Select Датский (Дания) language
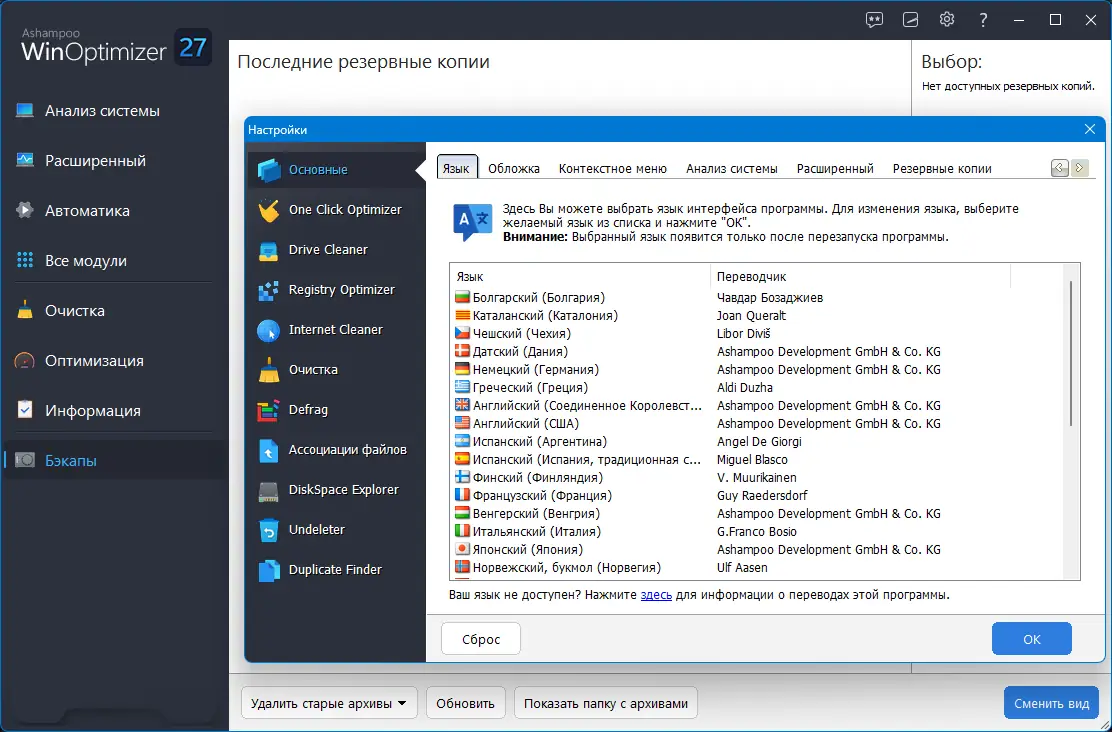Viewport: 1112px width, 732px height. pos(757,352)
